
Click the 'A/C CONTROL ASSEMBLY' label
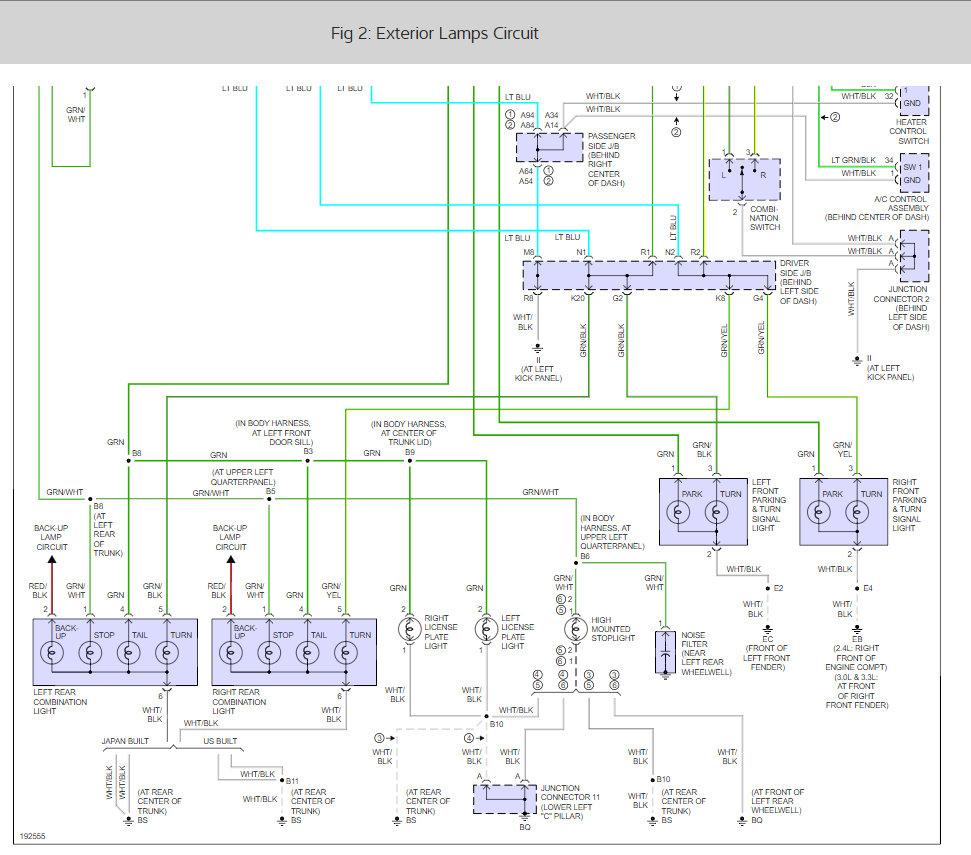pyautogui.click(x=901, y=204)
